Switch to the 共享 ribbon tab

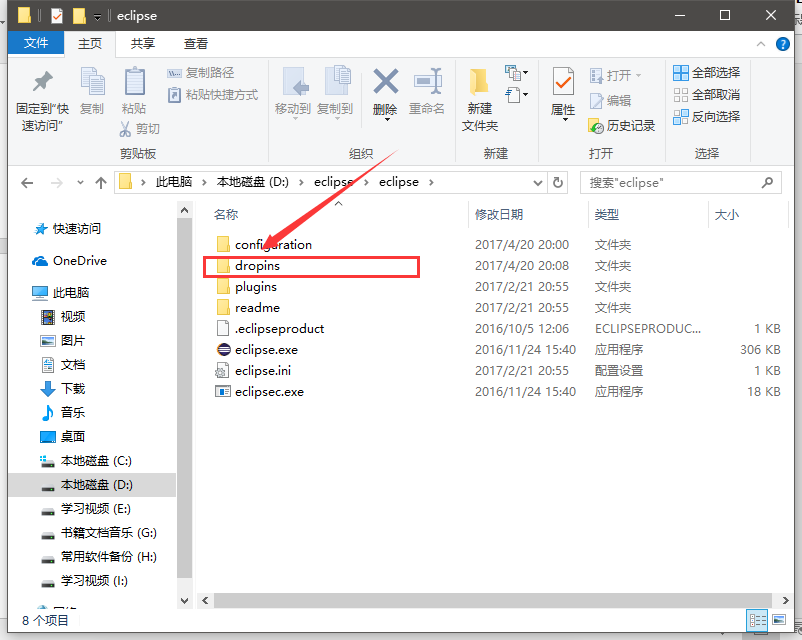143,44
